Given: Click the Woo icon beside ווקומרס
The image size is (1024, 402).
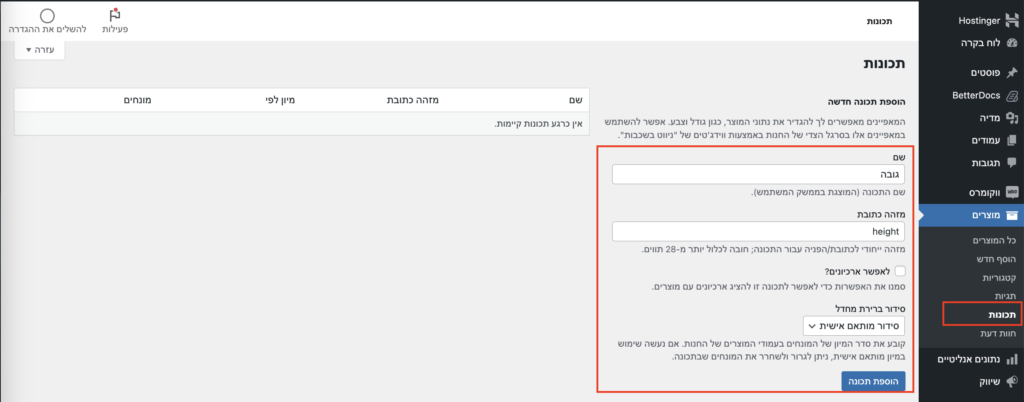Looking at the screenshot, I should 1012,193.
